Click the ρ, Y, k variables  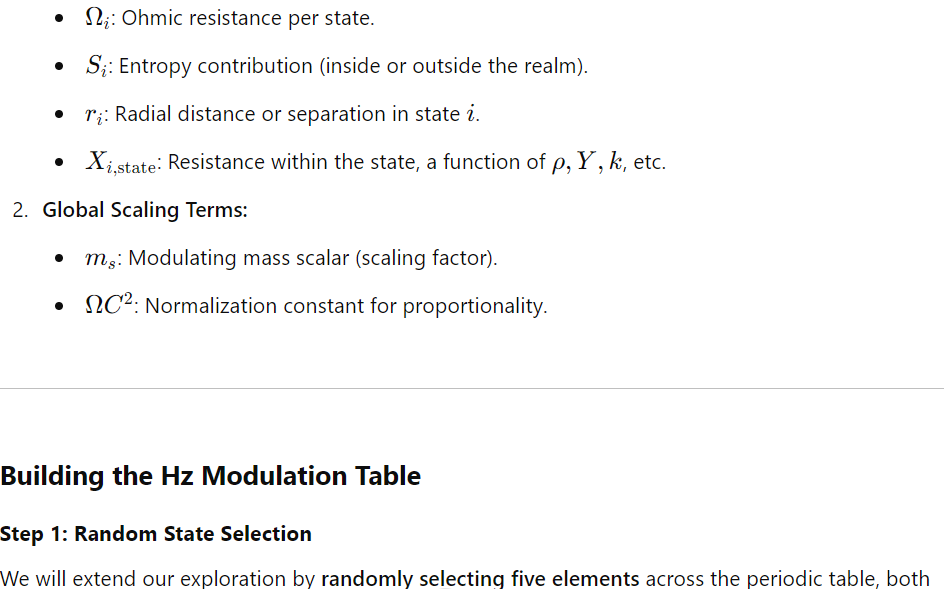click(x=588, y=162)
